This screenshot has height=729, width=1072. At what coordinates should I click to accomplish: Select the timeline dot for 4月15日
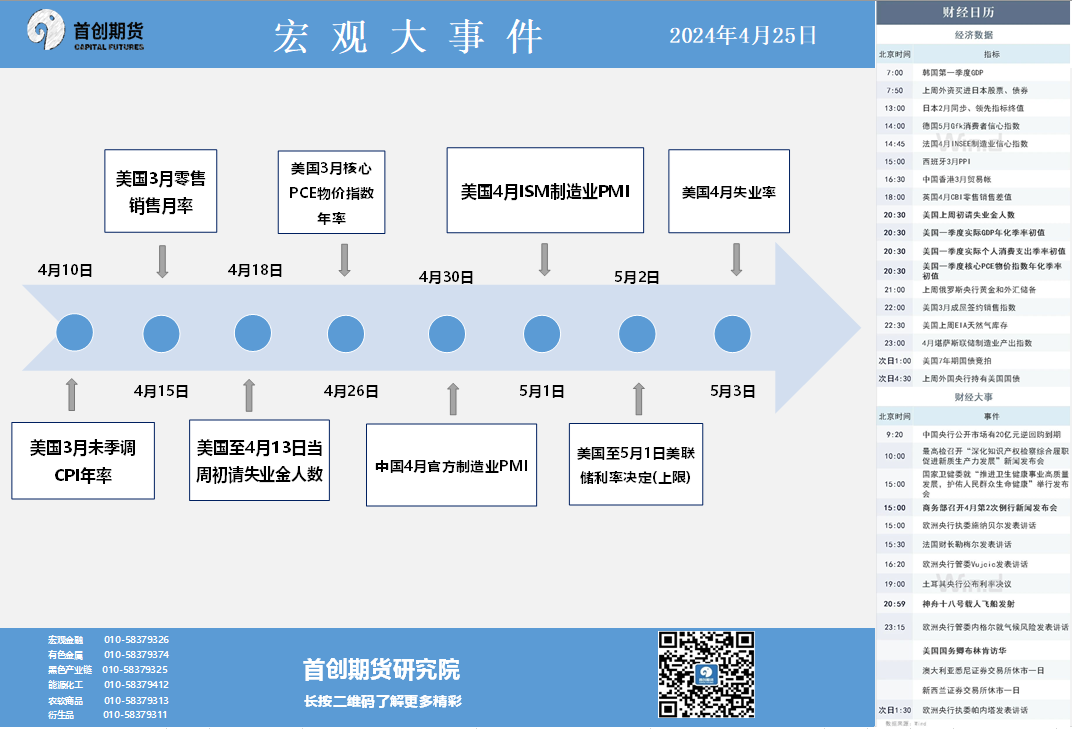pyautogui.click(x=161, y=334)
